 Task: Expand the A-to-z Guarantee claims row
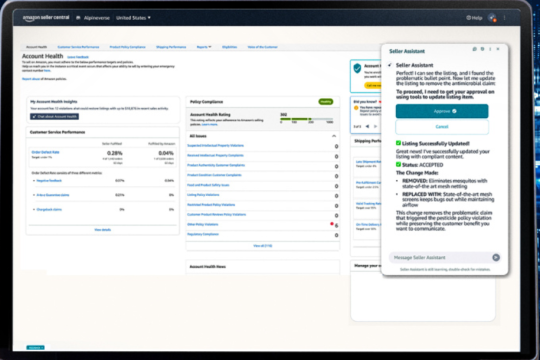point(34,195)
